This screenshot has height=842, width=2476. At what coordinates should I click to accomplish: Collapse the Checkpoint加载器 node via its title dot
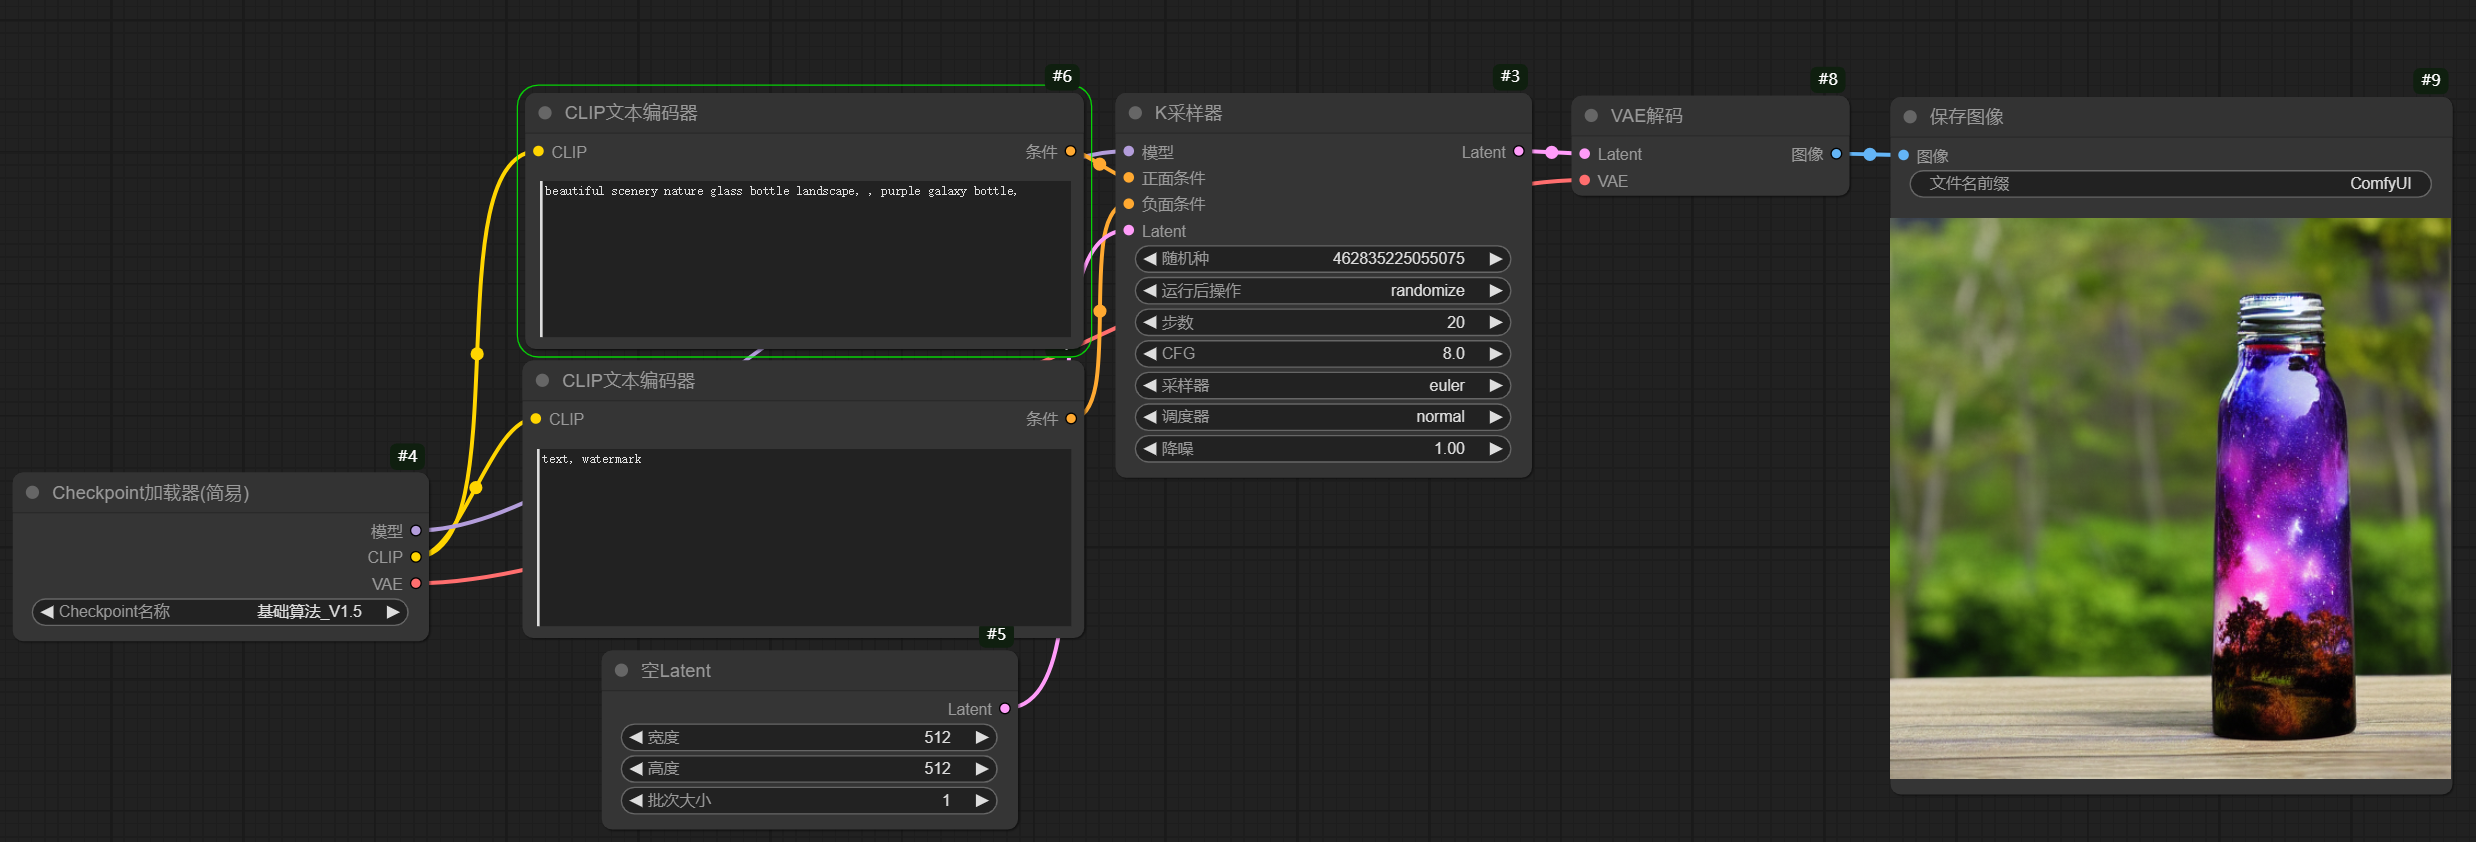point(32,492)
